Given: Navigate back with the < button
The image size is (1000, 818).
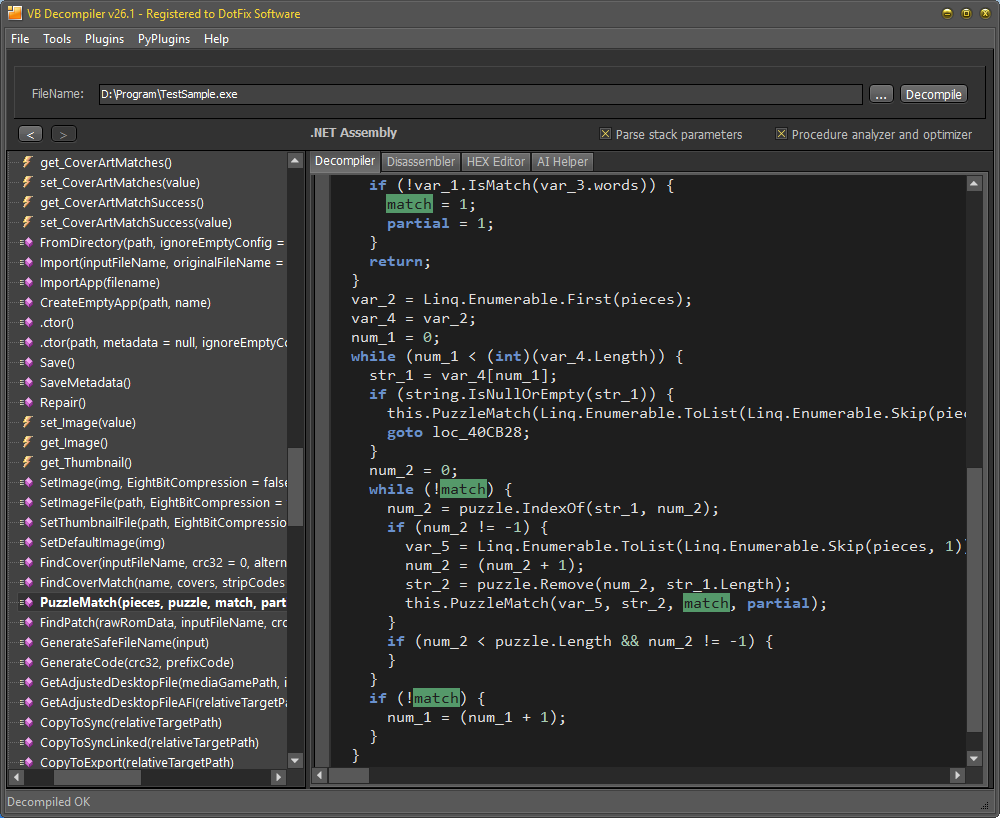Looking at the screenshot, I should point(30,135).
